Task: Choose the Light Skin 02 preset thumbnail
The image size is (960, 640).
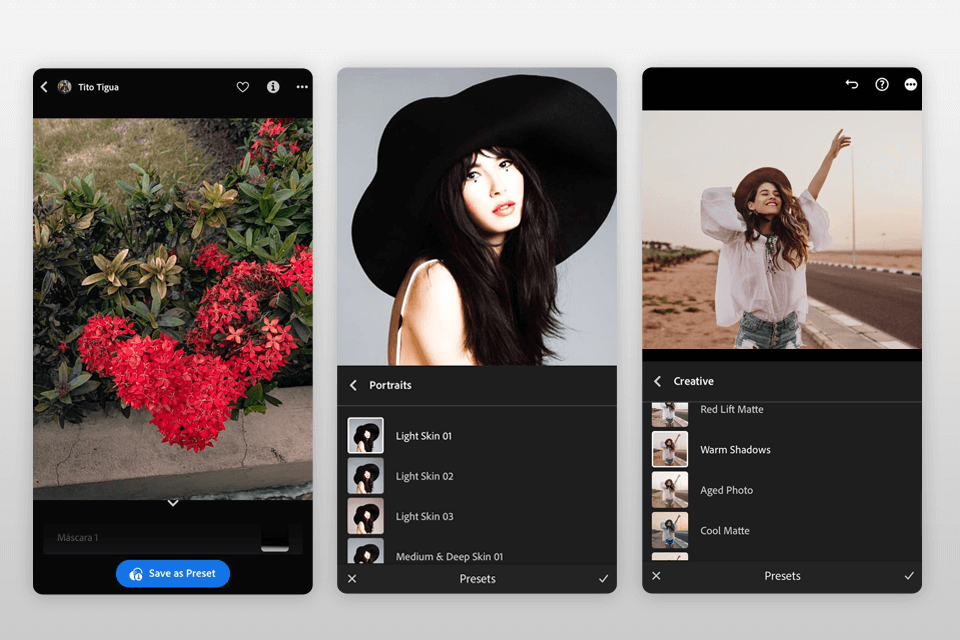Action: [x=366, y=476]
